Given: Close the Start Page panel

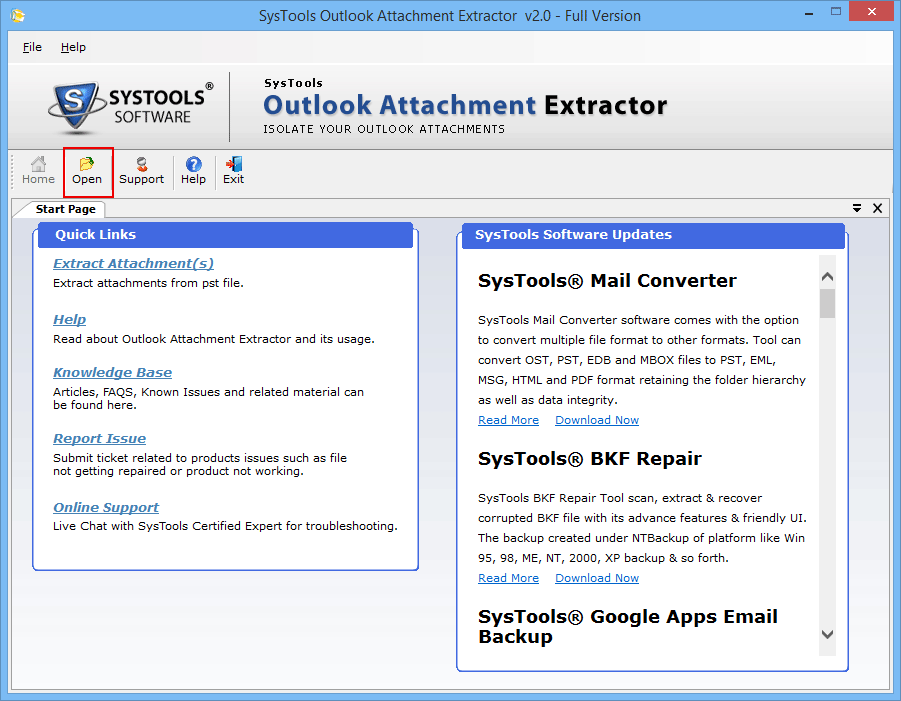Looking at the screenshot, I should point(877,208).
